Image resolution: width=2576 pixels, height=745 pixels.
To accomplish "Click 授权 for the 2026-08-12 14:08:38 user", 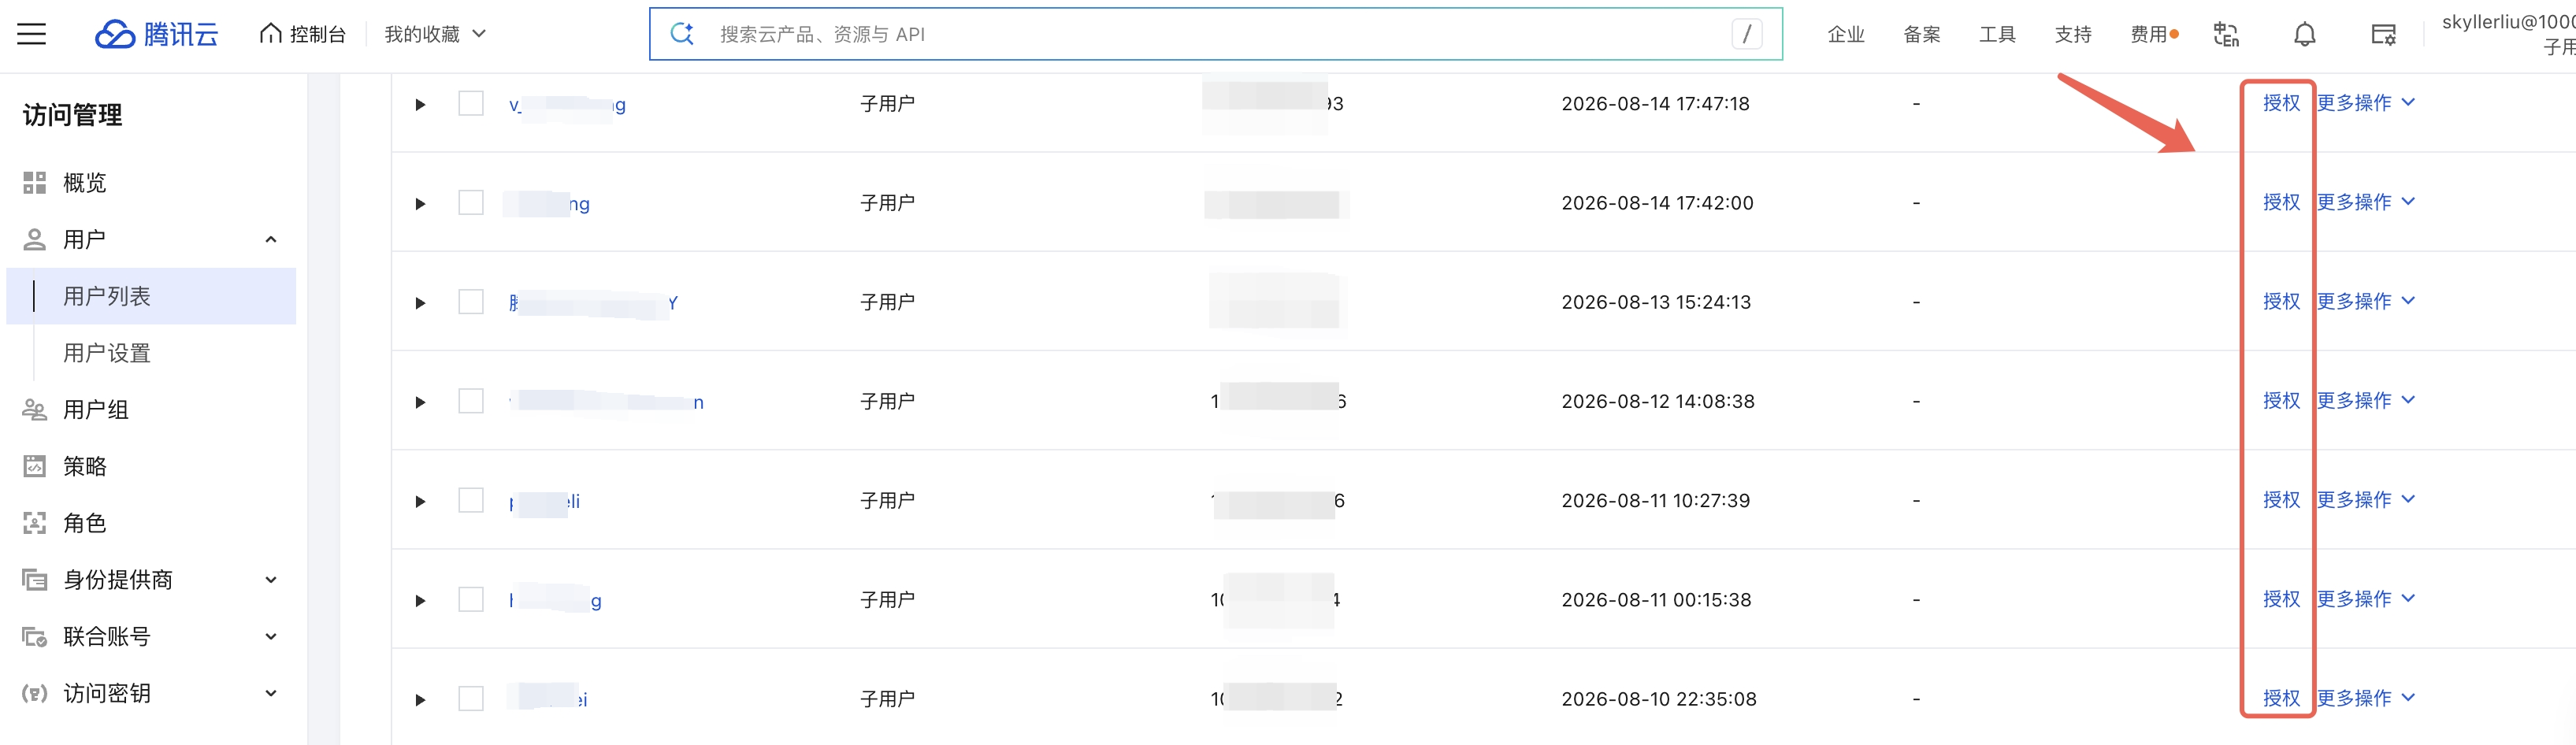I will click(x=2281, y=400).
